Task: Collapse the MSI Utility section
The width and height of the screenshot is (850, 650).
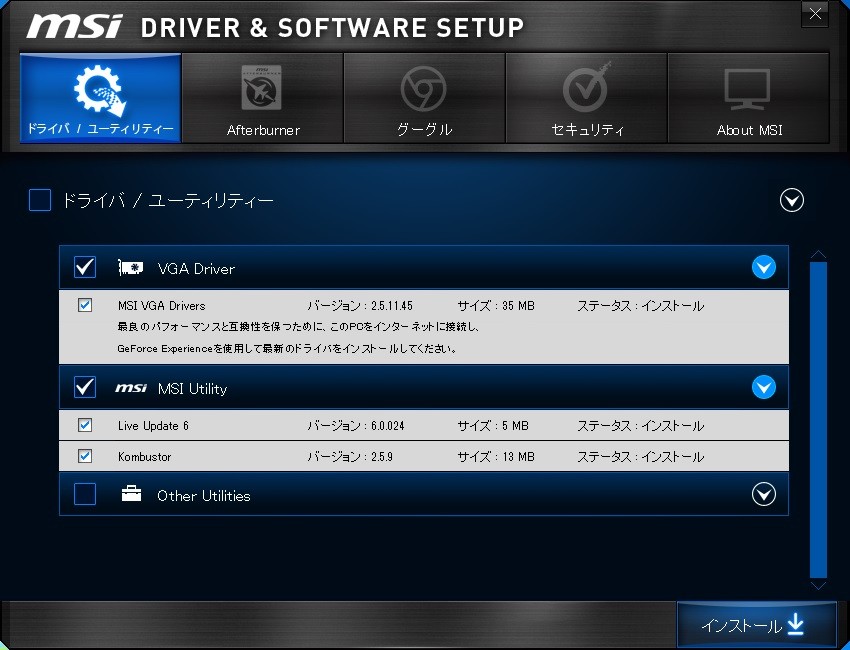Action: pyautogui.click(x=763, y=387)
